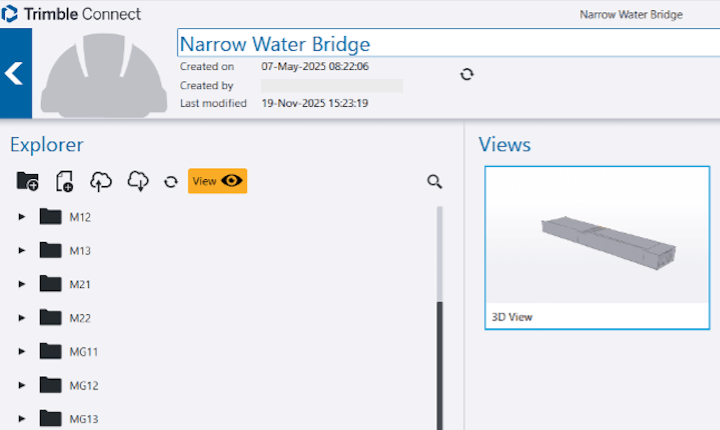Click the project sync icon beside dates
This screenshot has width=720, height=430.
466,74
